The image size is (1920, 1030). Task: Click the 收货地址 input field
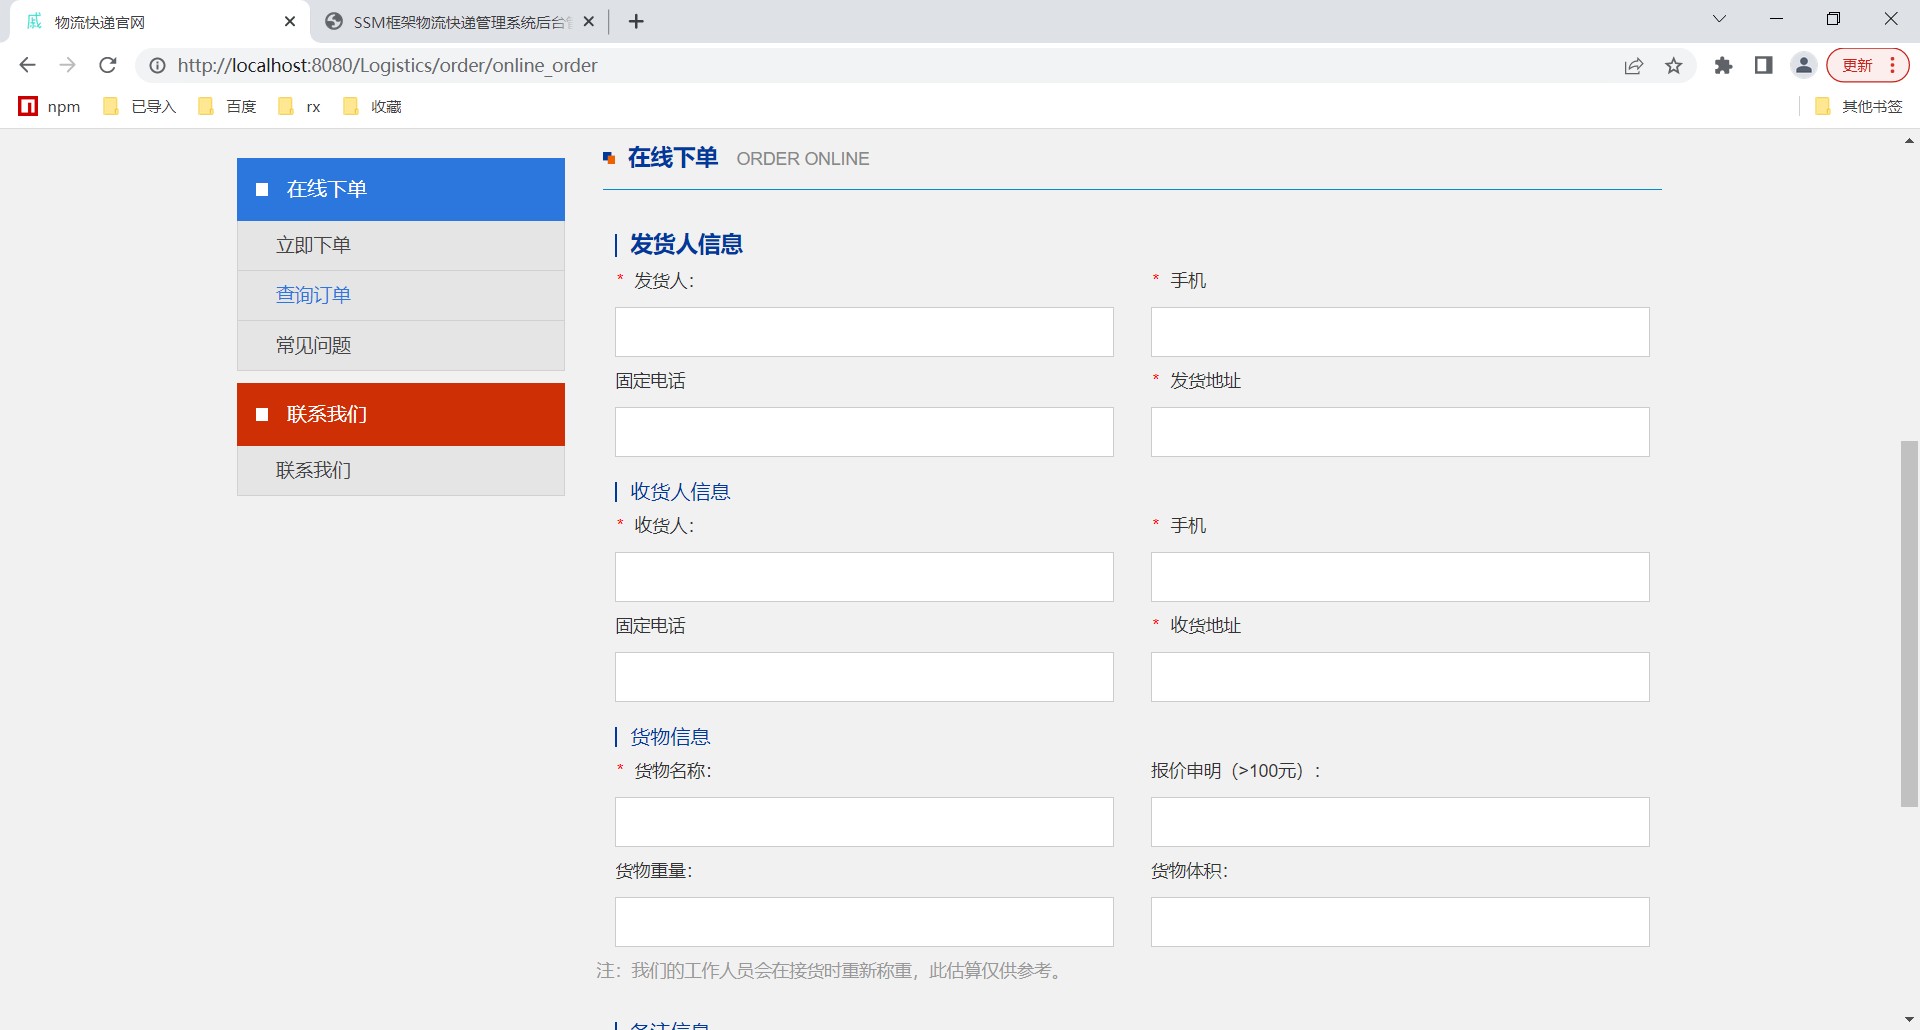1400,677
